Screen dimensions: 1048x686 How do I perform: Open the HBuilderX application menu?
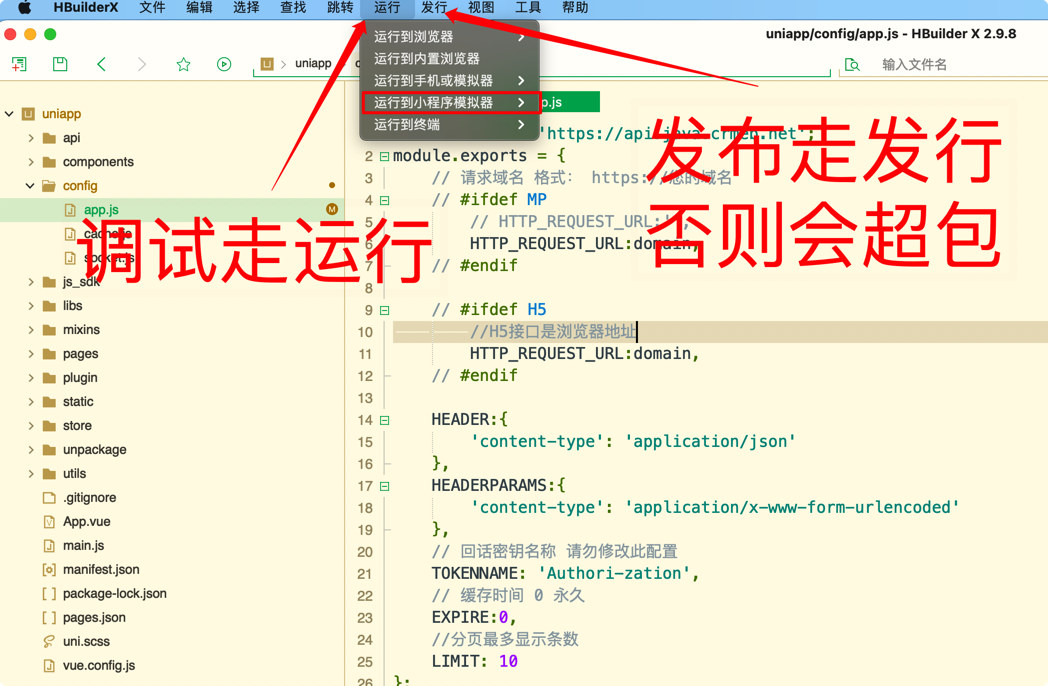coord(86,8)
